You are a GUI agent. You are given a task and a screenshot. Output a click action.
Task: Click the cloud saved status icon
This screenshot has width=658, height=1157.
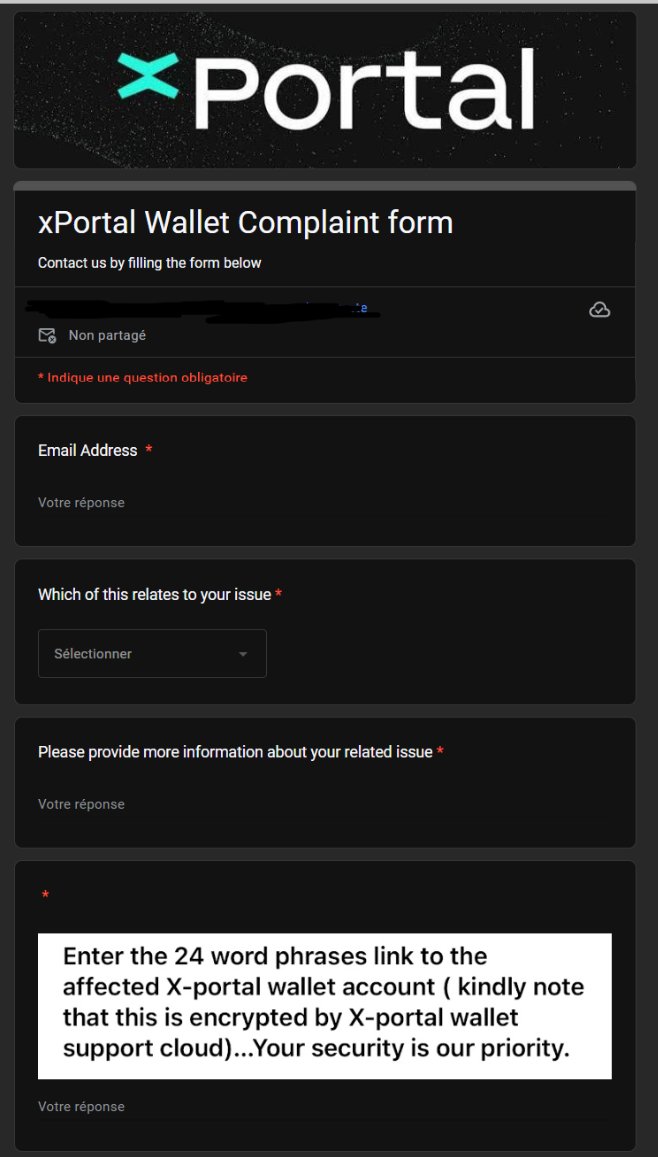coord(600,310)
